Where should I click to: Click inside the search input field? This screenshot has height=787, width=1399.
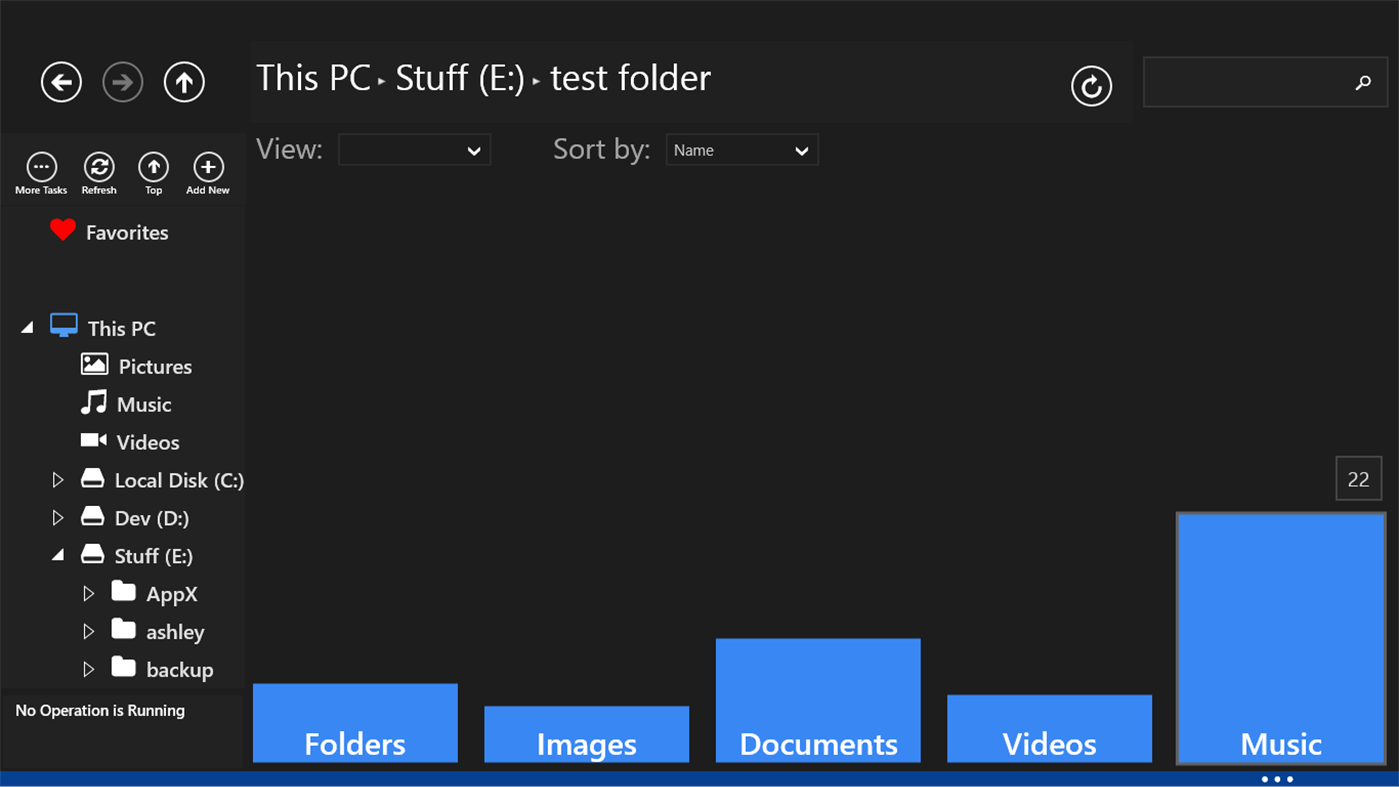[x=1250, y=83]
